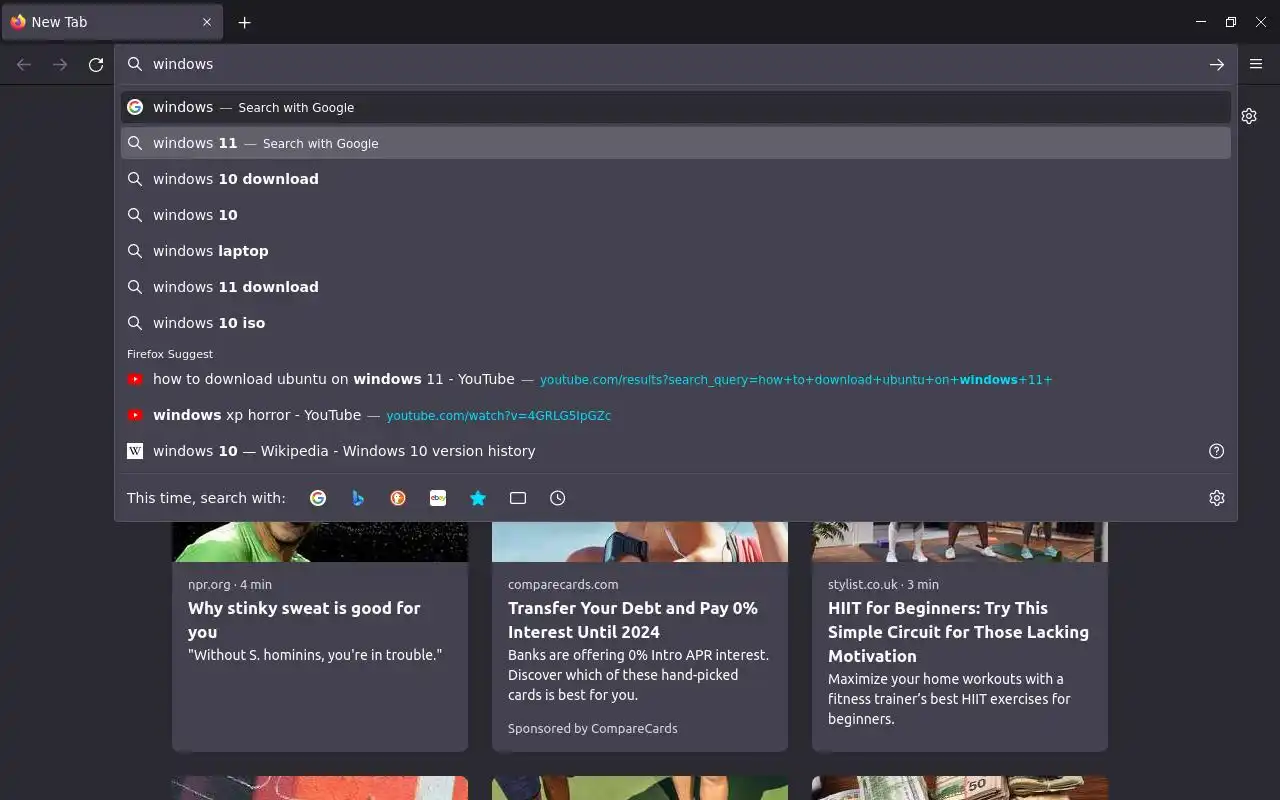Viewport: 1280px width, 800px height.
Task: Click the 'Firefox Suggest' section label
Action: pos(170,354)
